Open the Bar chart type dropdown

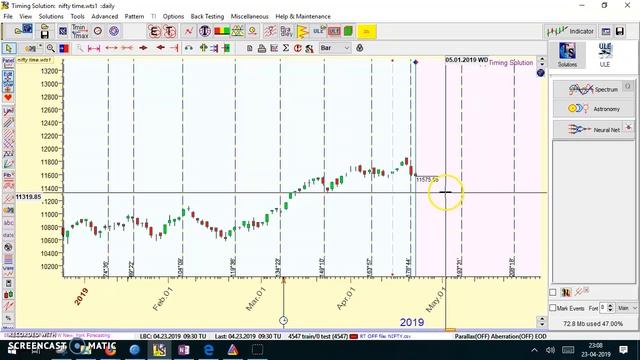[335, 48]
